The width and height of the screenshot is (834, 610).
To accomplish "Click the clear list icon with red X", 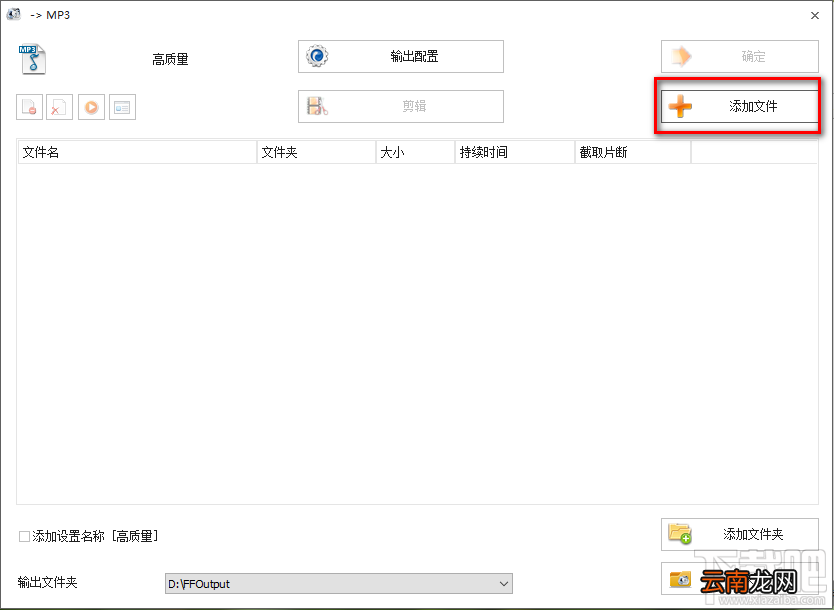I will tap(59, 107).
